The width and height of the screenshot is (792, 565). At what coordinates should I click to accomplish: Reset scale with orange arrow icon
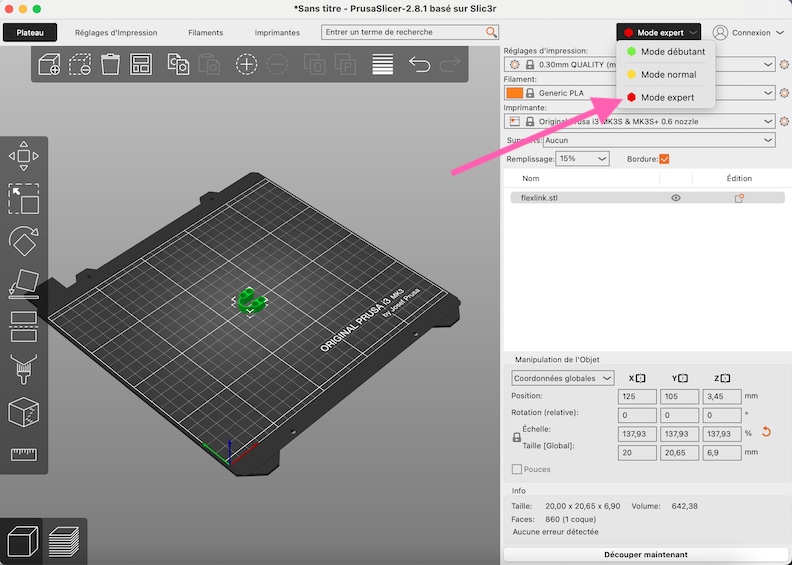click(x=766, y=432)
